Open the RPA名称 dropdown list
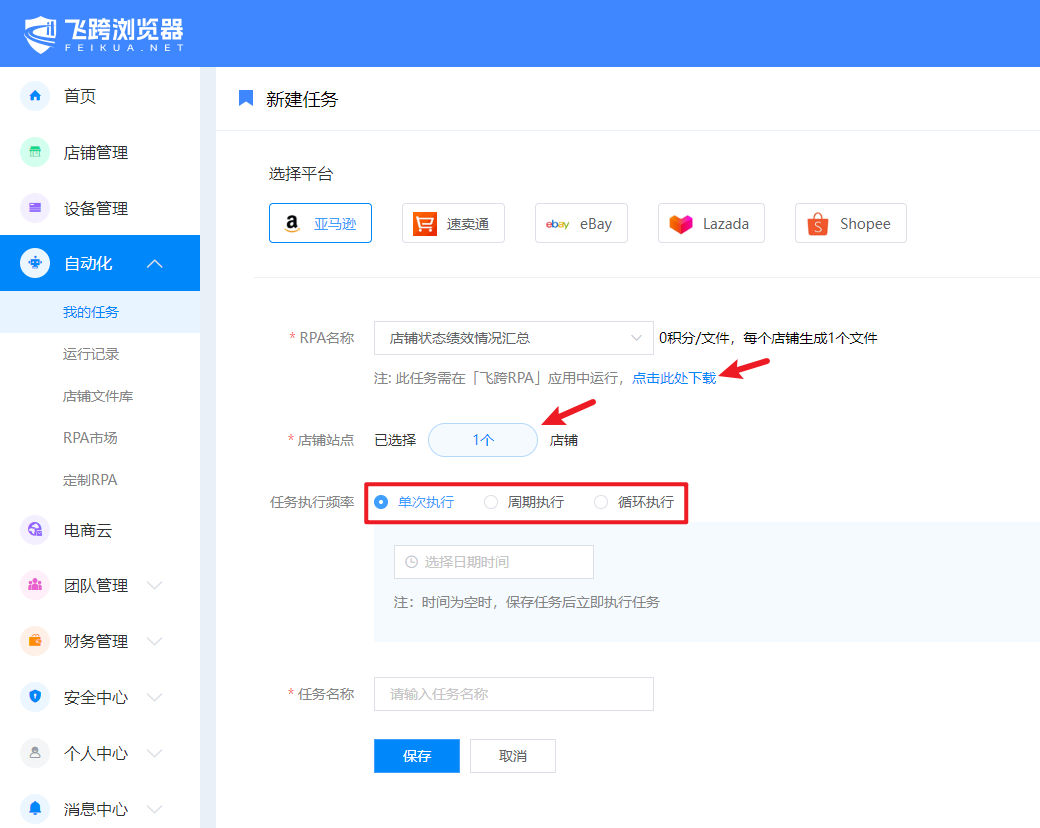Screen dimensions: 1040x828 [x=513, y=338]
